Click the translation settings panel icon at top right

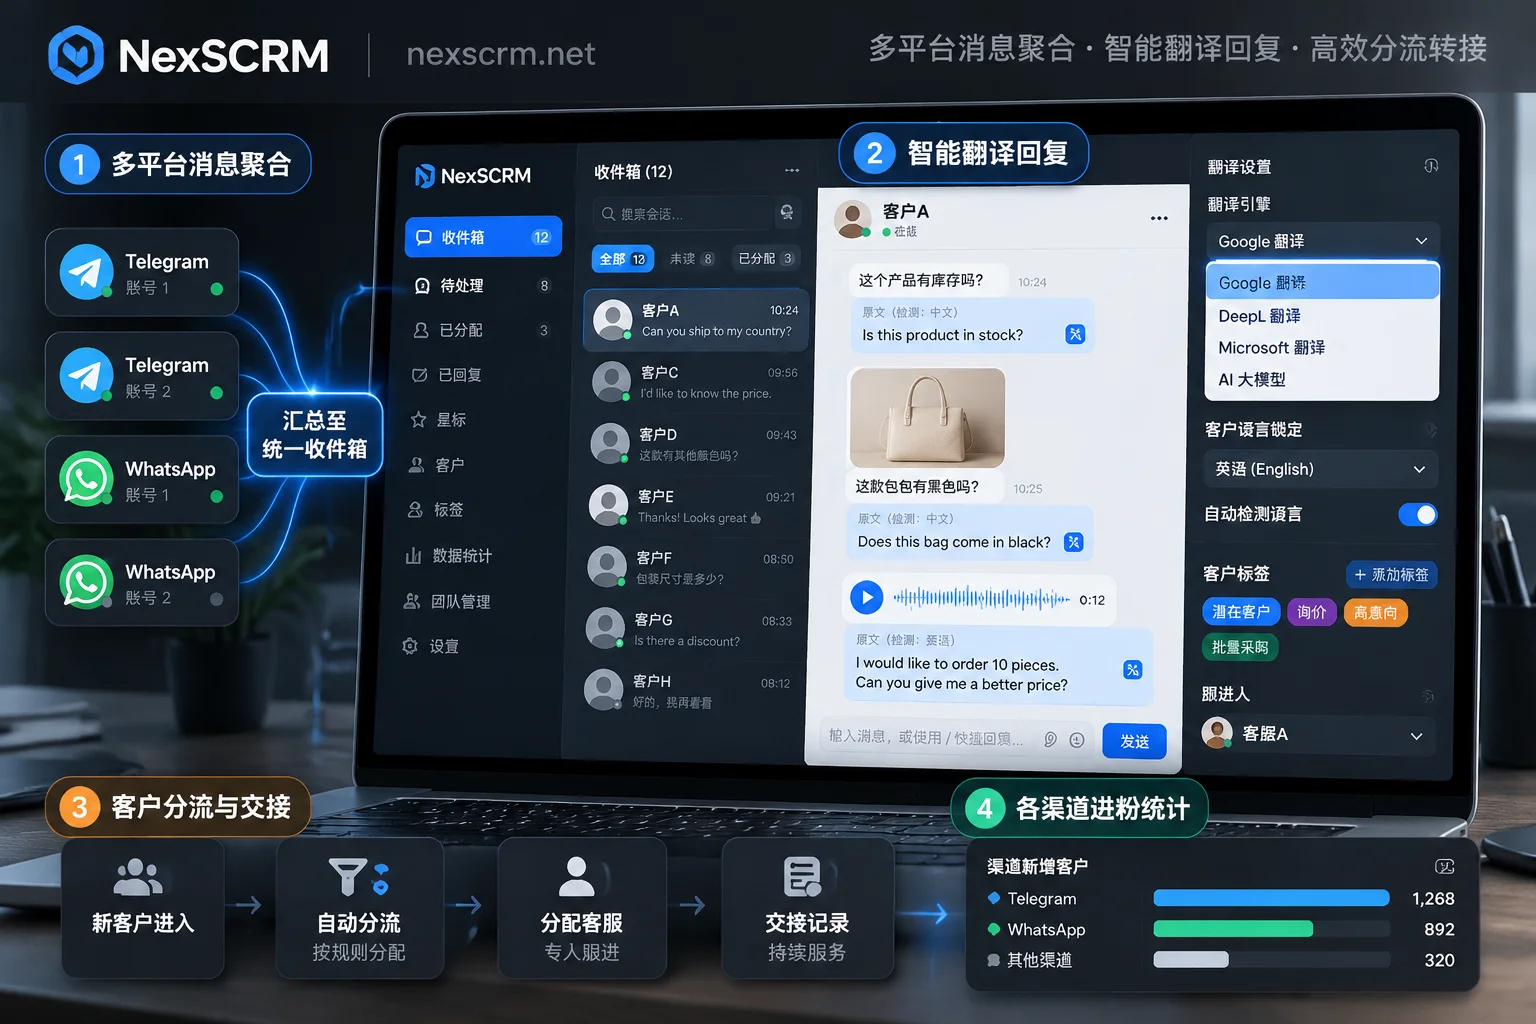[1431, 166]
